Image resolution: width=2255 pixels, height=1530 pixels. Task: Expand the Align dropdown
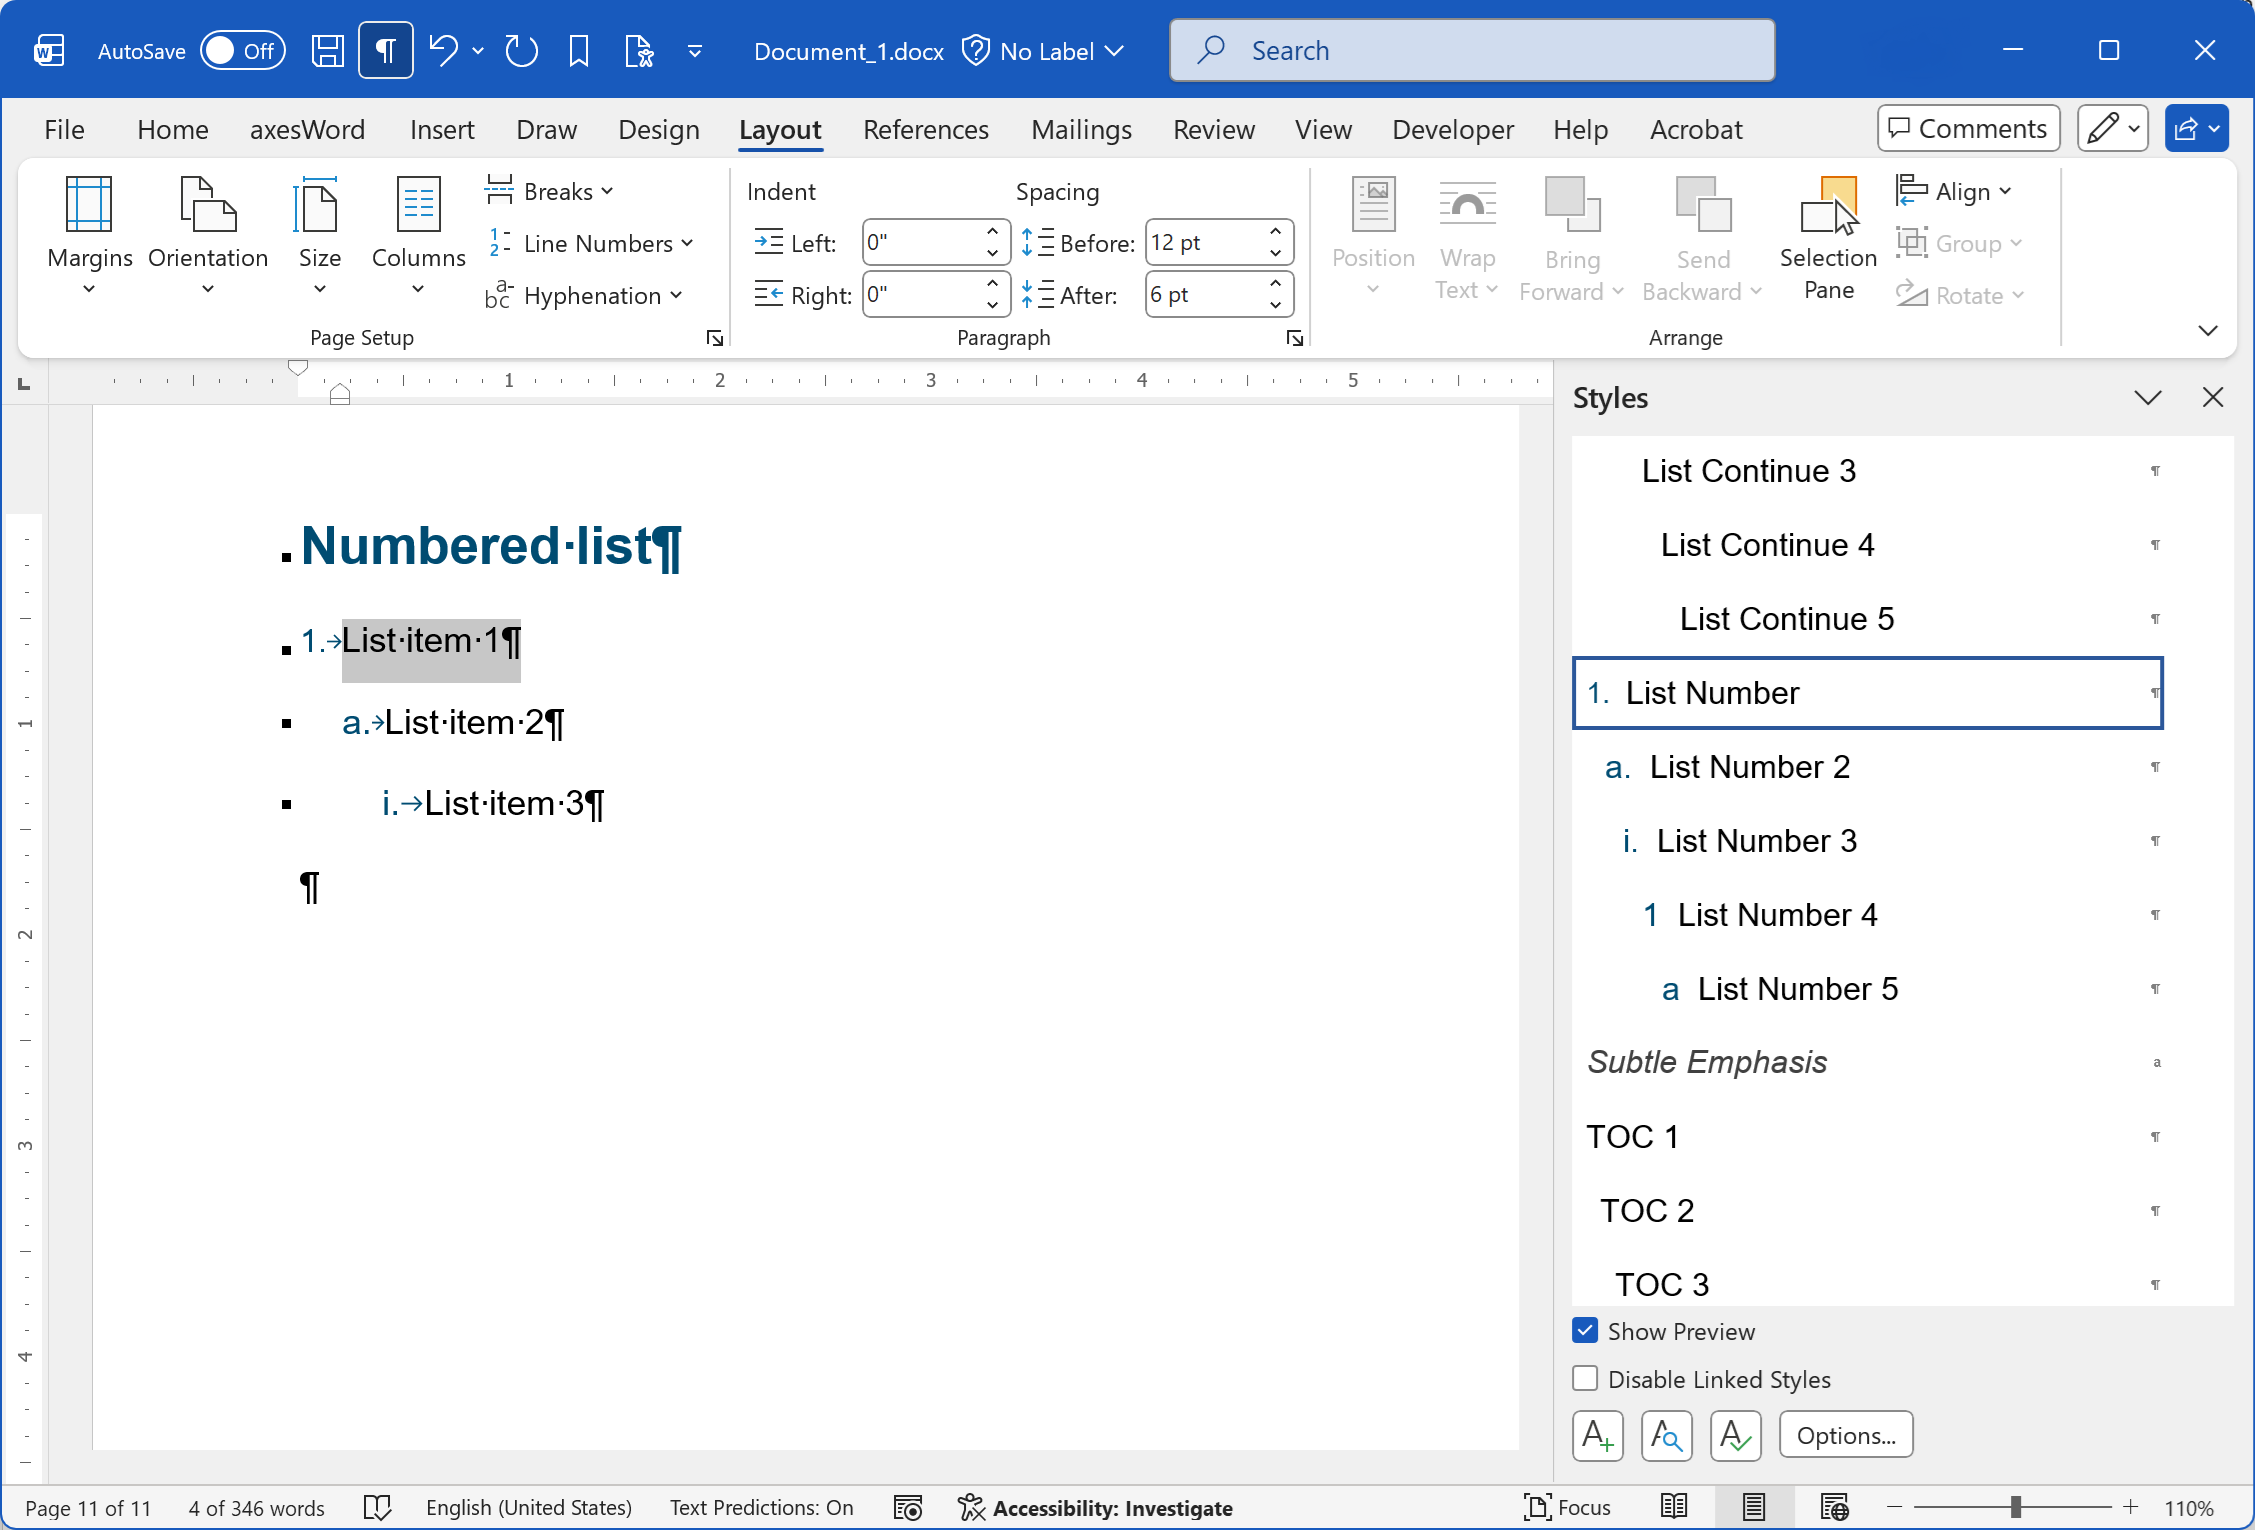(1953, 191)
